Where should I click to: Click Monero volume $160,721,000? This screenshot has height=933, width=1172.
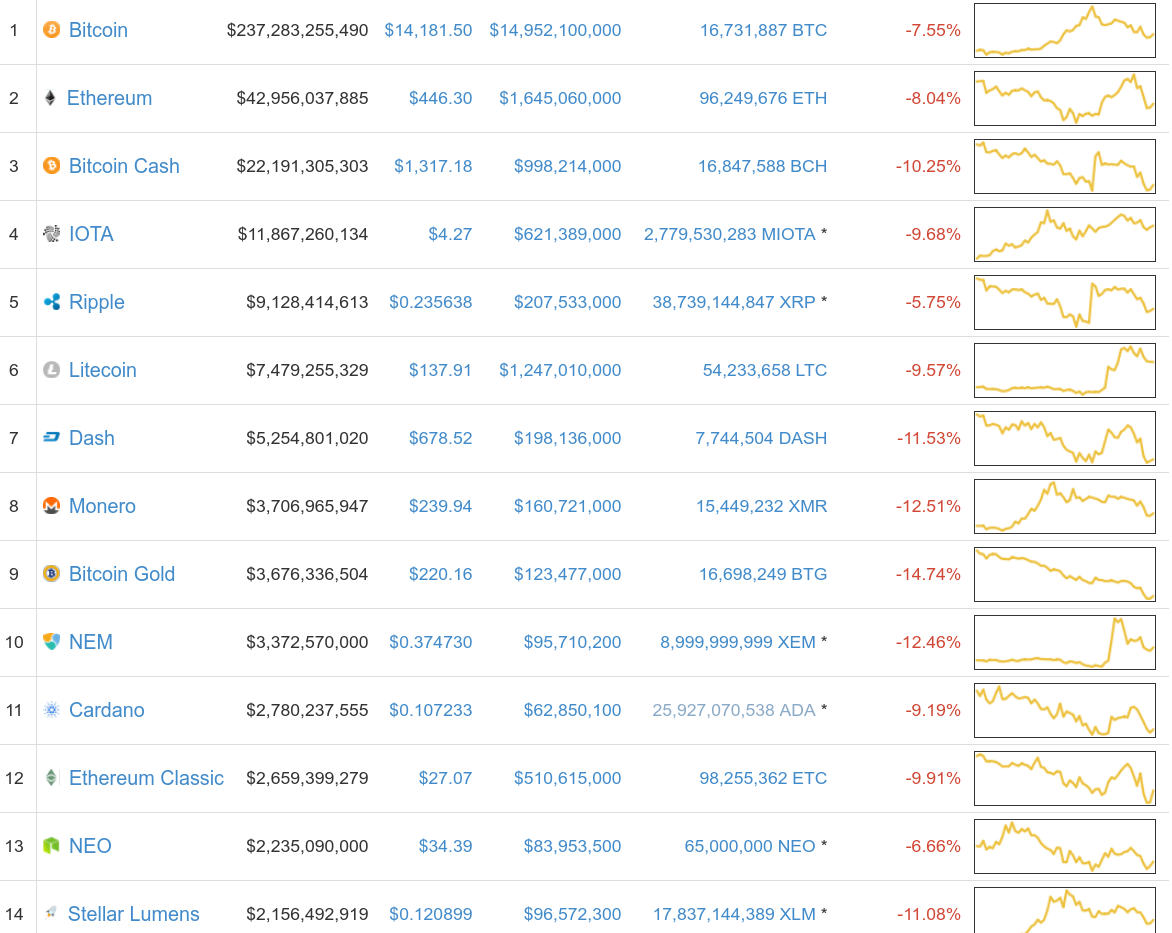point(567,507)
